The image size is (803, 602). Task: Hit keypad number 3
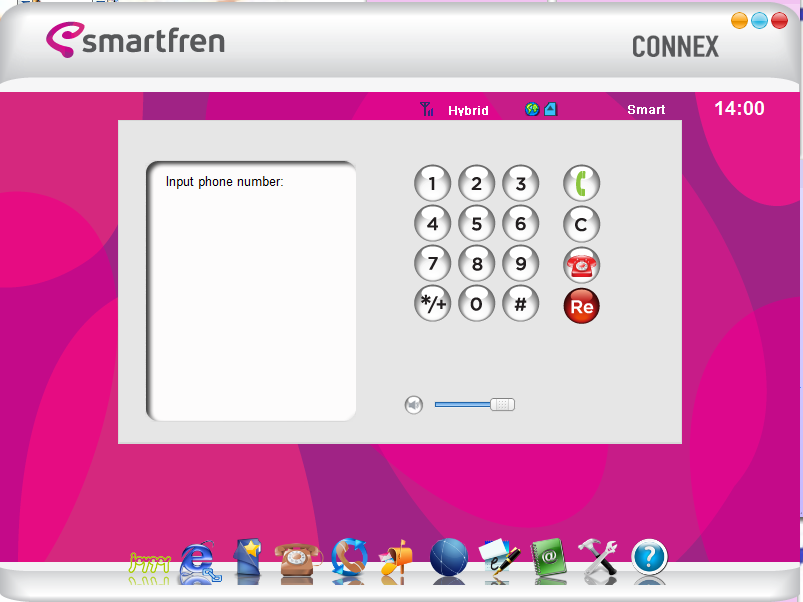pyautogui.click(x=520, y=183)
